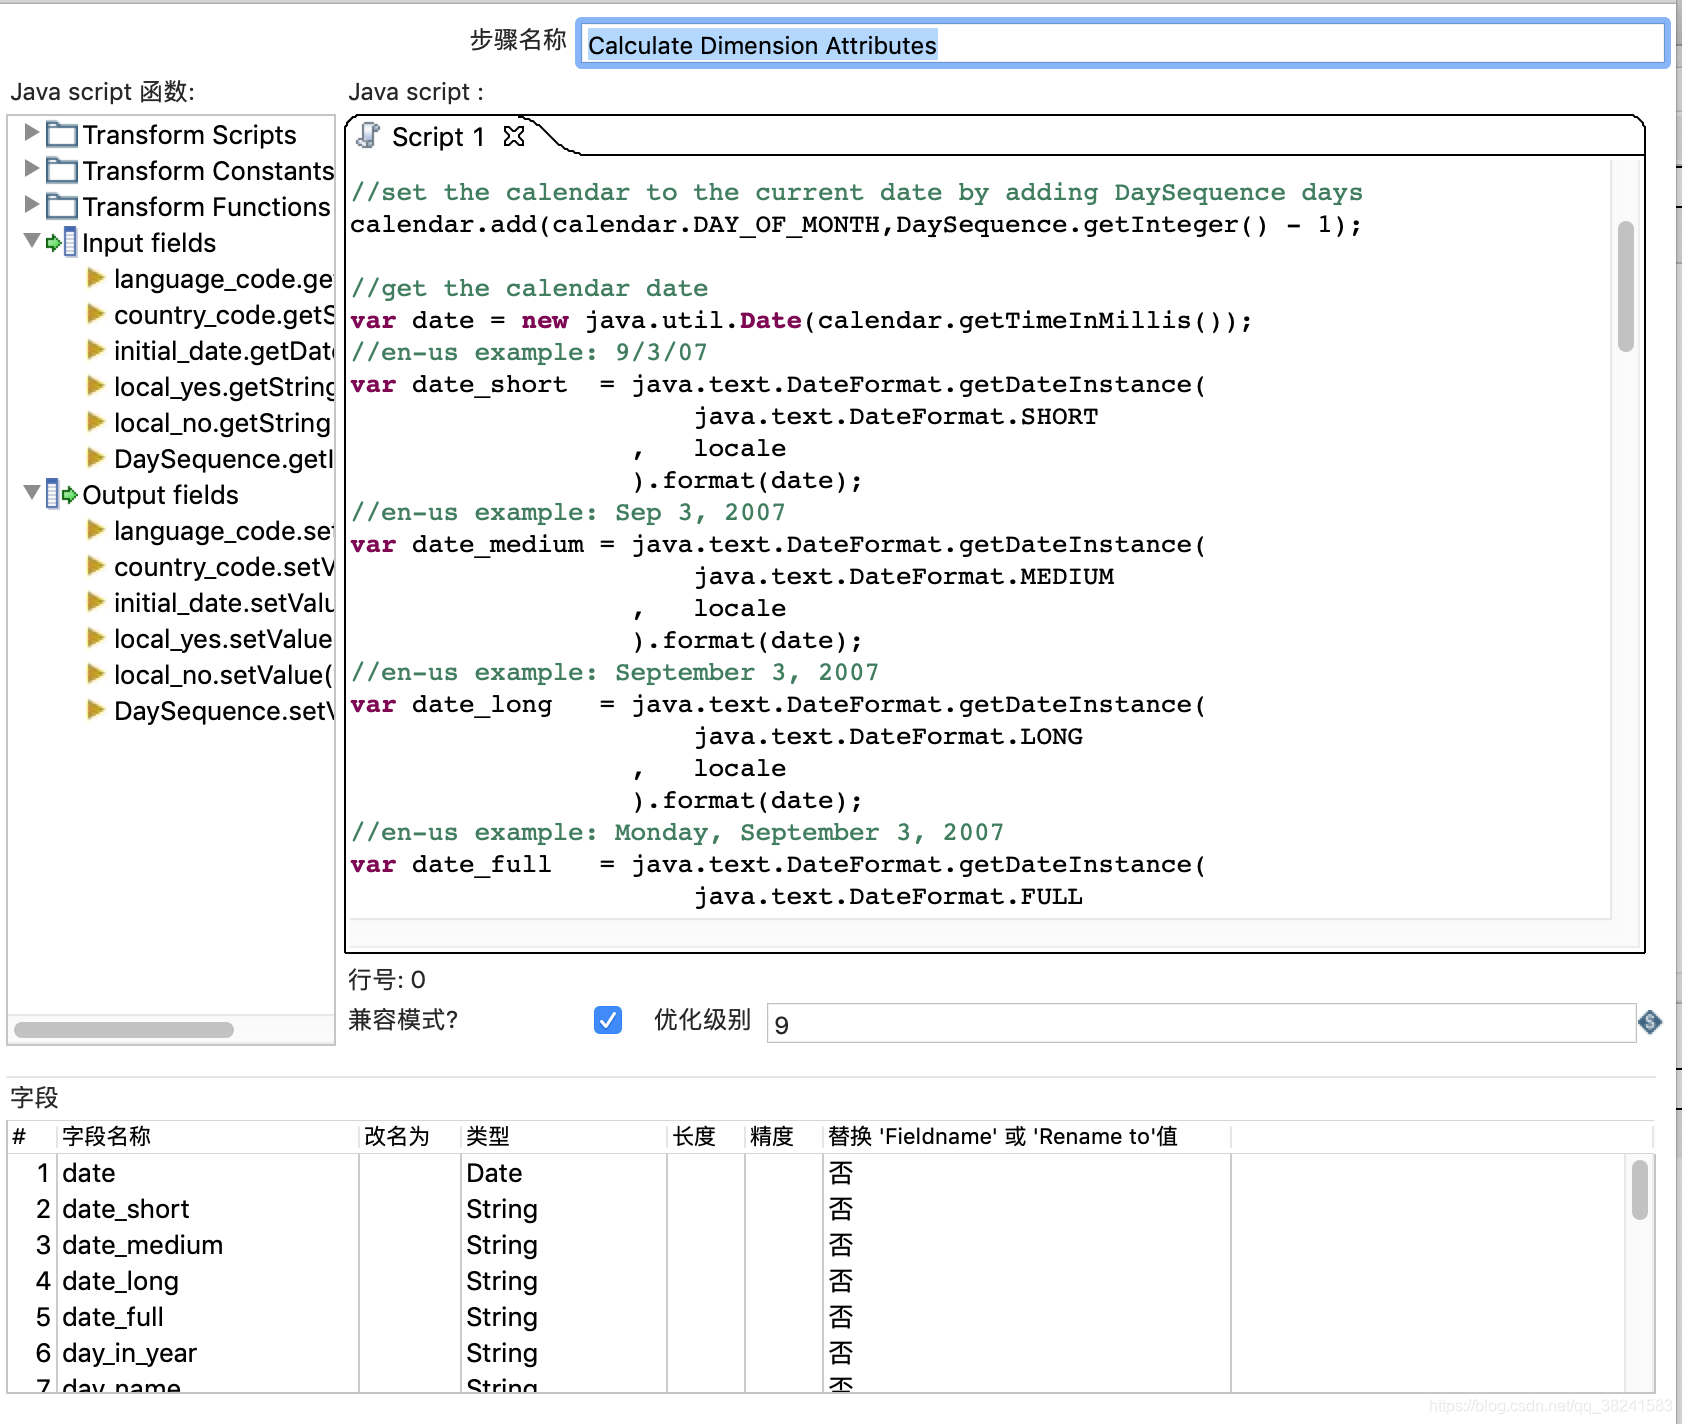The height and width of the screenshot is (1424, 1682).
Task: Select the date_medium field name cell
Action: pos(207,1244)
